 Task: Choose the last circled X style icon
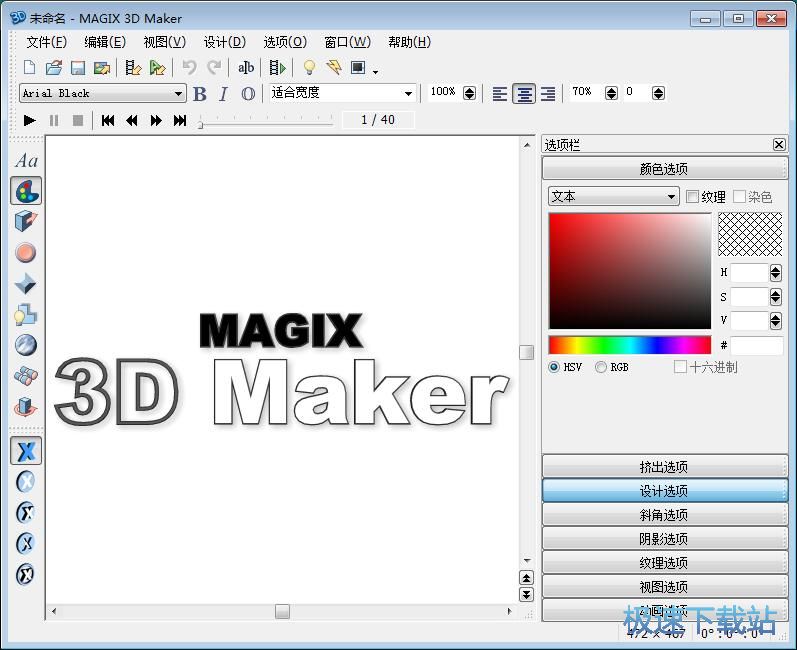25,574
